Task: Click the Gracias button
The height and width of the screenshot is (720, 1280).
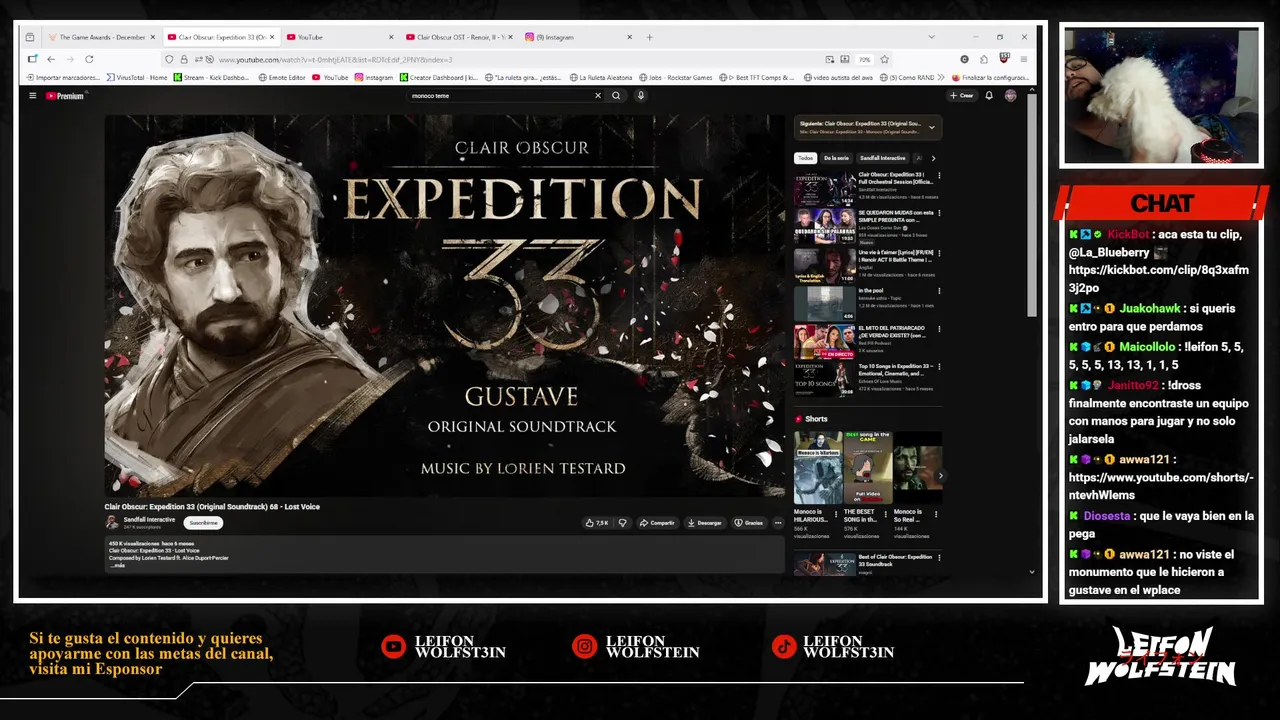Action: pos(749,523)
